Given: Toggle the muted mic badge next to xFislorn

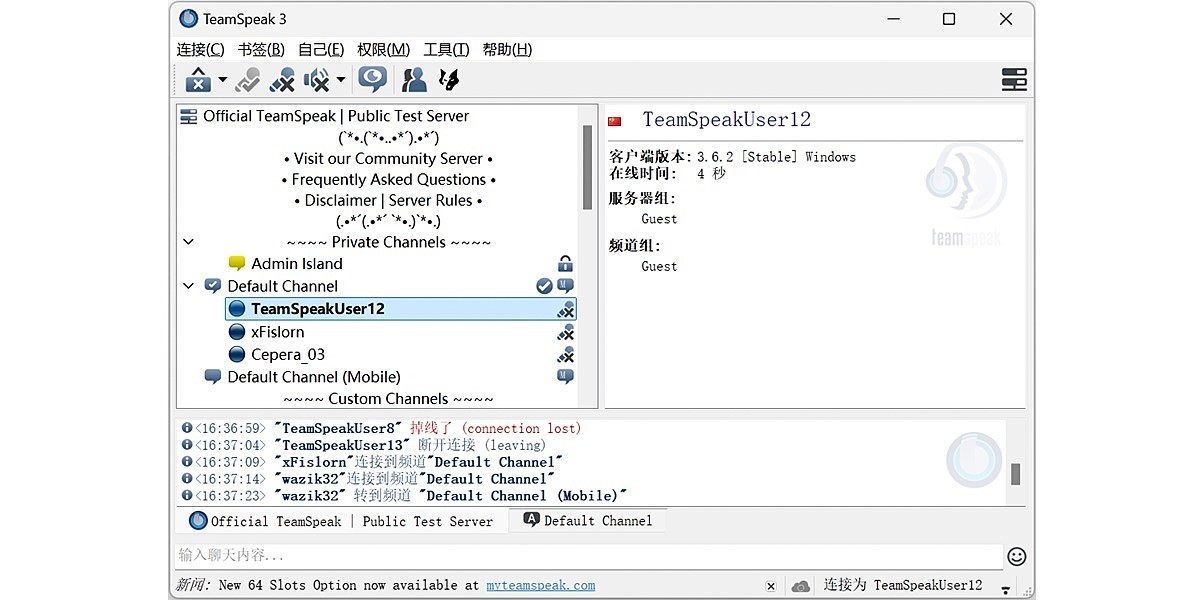Looking at the screenshot, I should [565, 331].
